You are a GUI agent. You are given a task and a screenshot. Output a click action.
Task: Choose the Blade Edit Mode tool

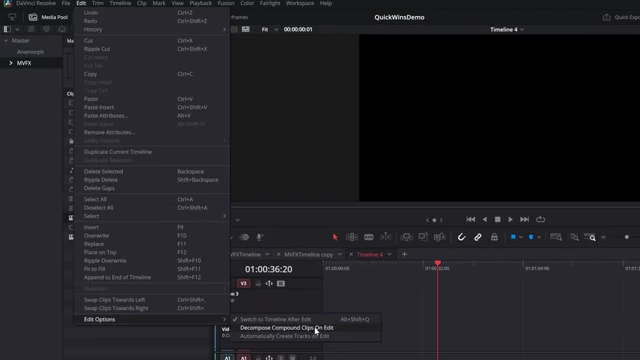(369, 237)
